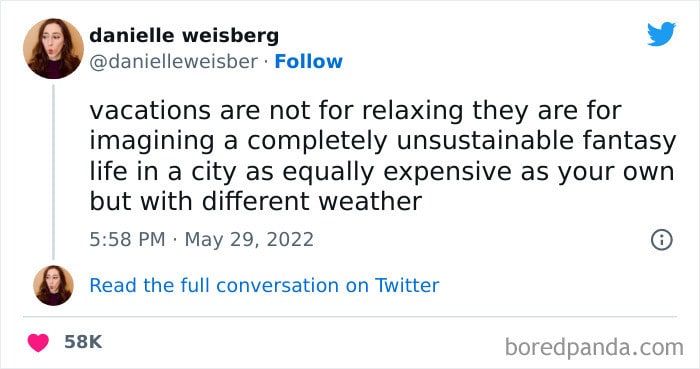The image size is (700, 369).
Task: Click the word unsustainable in the tweet
Action: 485,141
